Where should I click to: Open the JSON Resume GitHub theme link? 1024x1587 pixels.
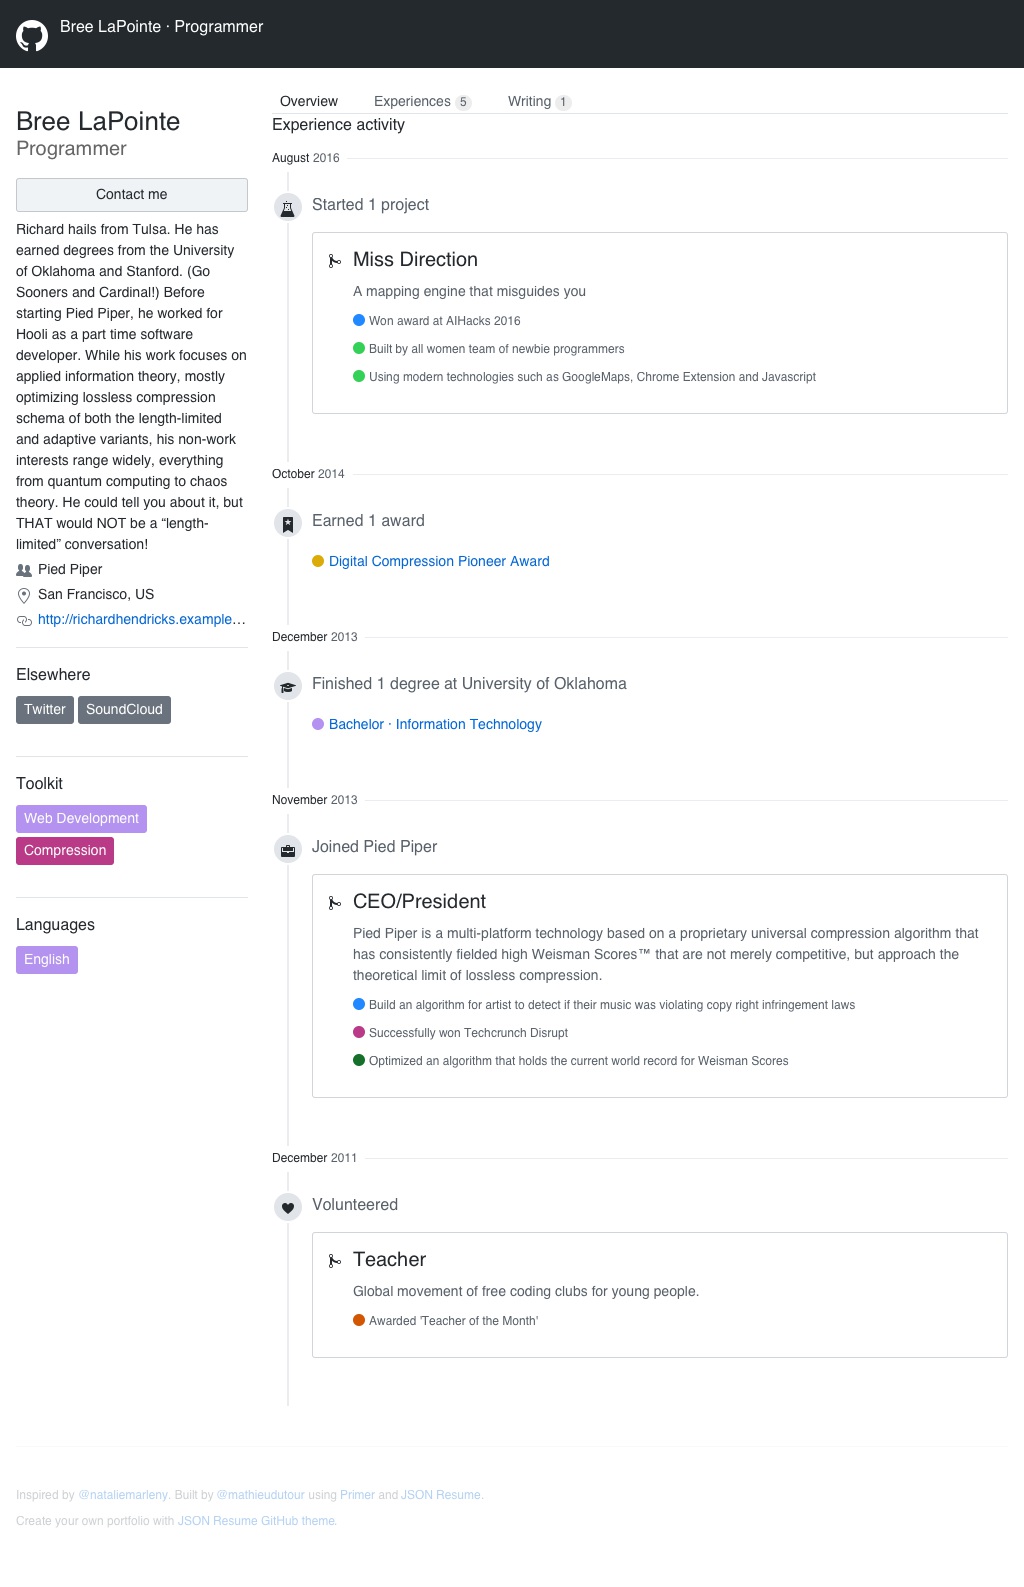pos(256,1521)
